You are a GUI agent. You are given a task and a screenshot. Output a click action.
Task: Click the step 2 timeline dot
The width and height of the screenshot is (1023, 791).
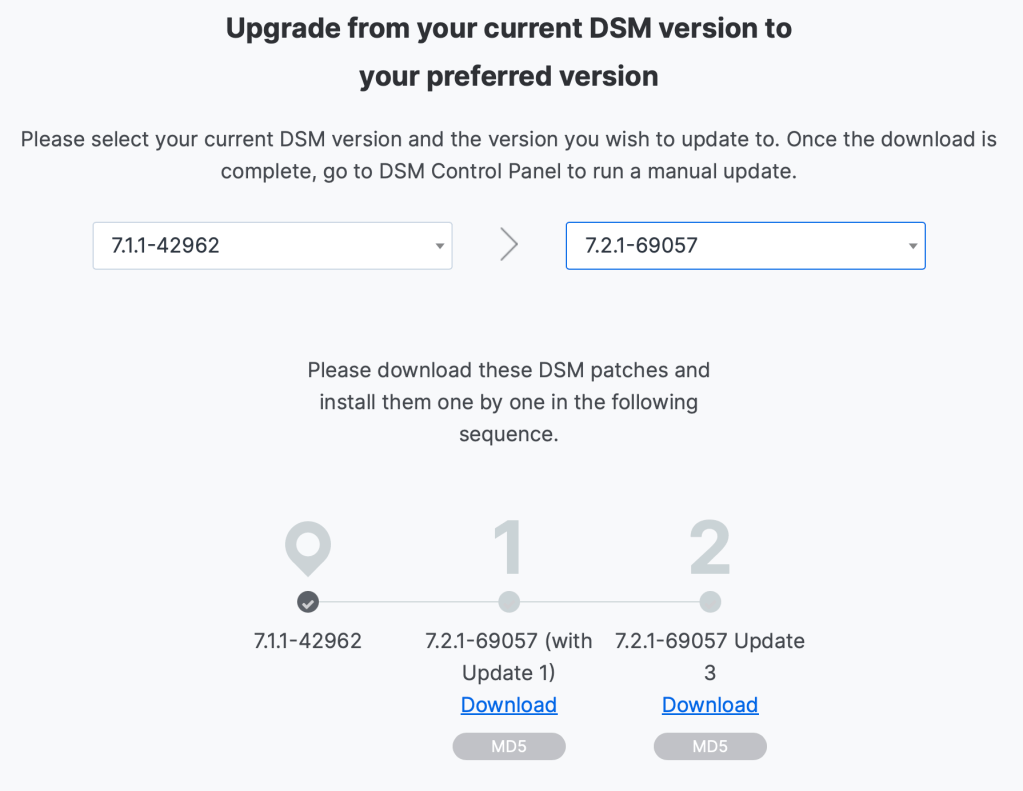tap(710, 602)
